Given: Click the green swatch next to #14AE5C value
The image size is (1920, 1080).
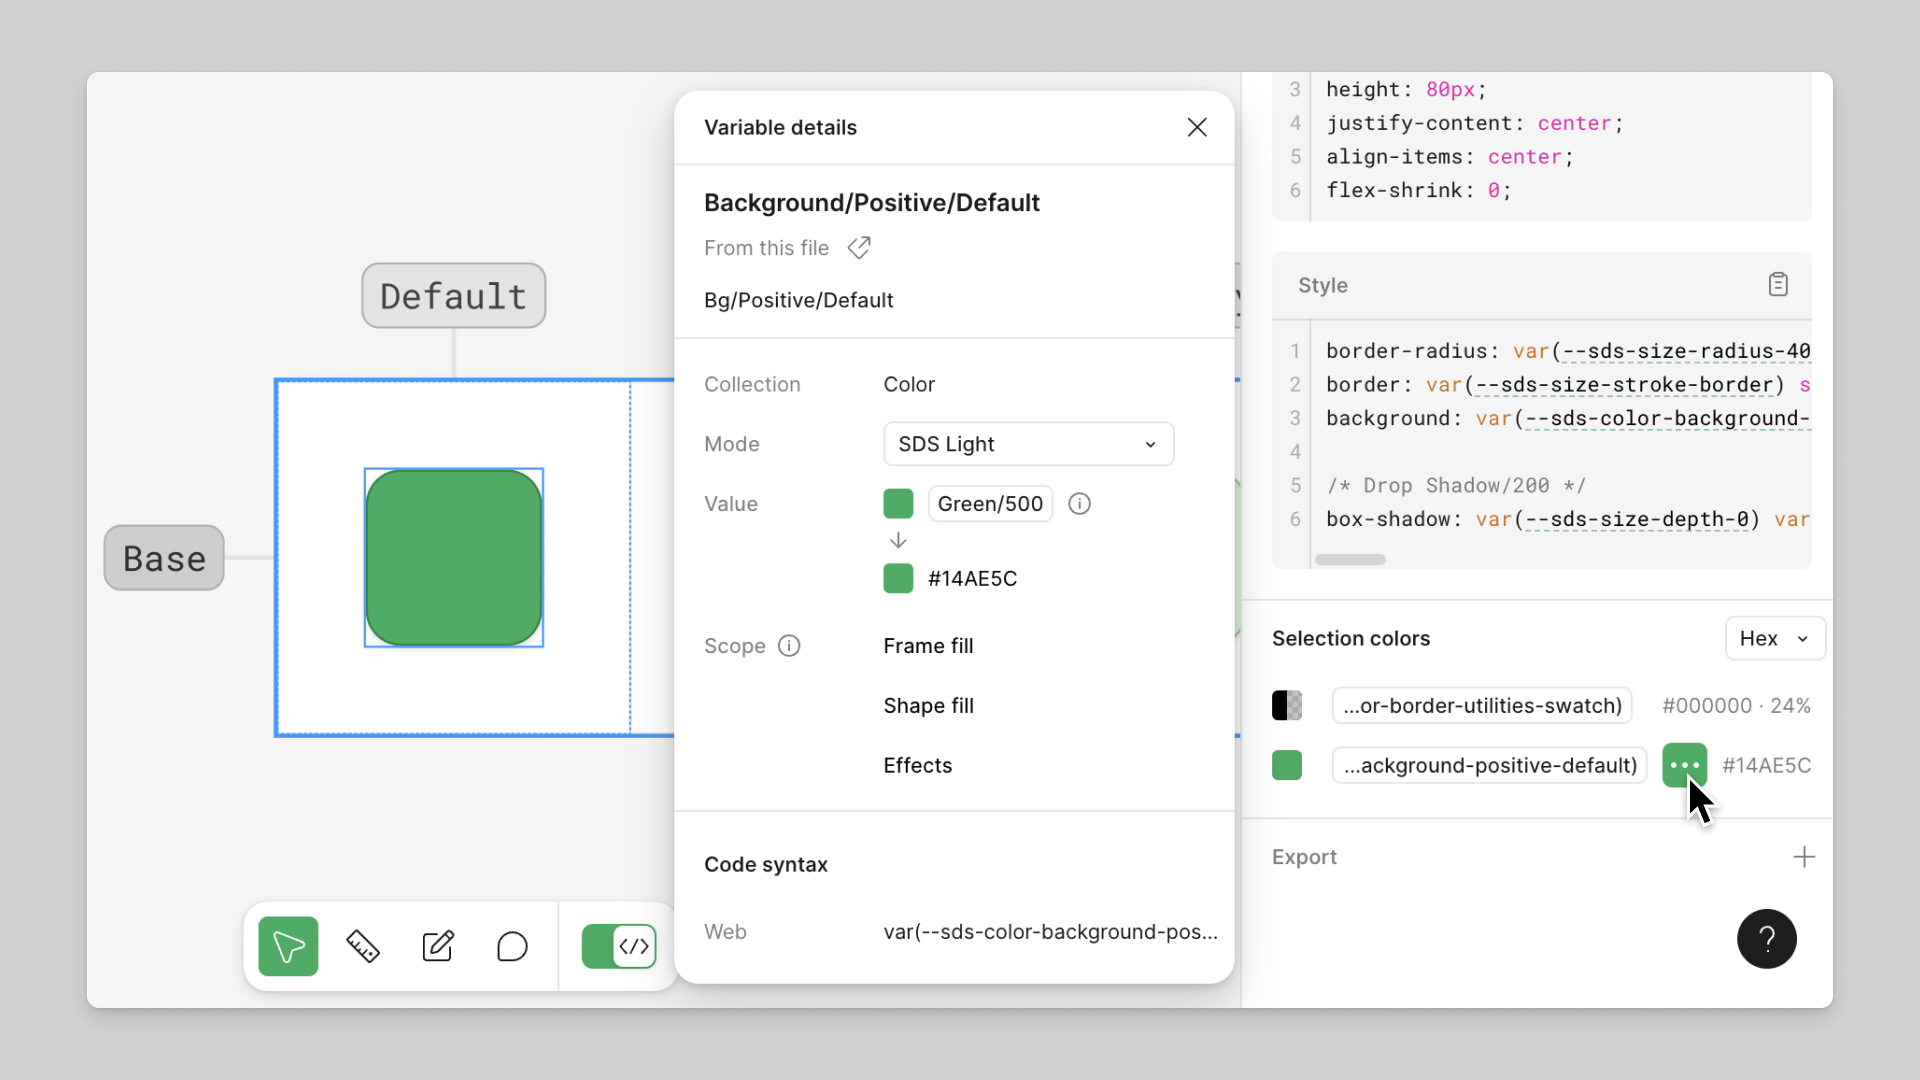Looking at the screenshot, I should pyautogui.click(x=898, y=579).
